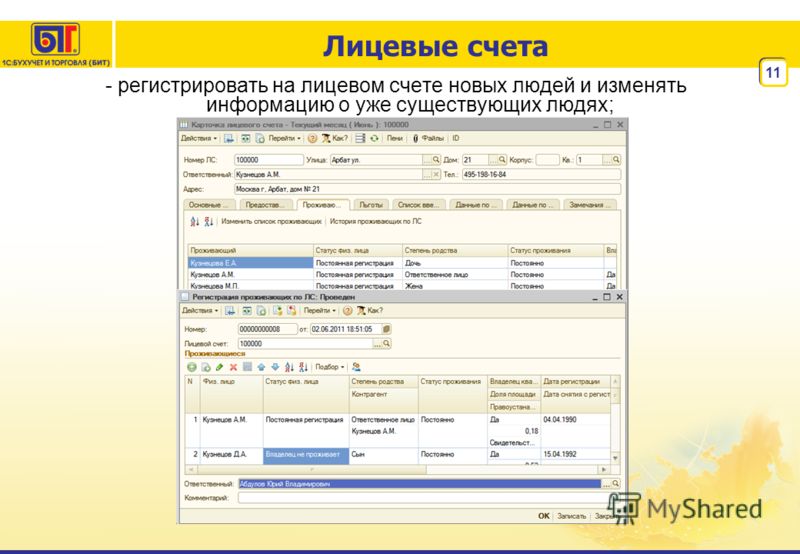800x554 pixels.
Task: Click the OK button
Action: [544, 516]
